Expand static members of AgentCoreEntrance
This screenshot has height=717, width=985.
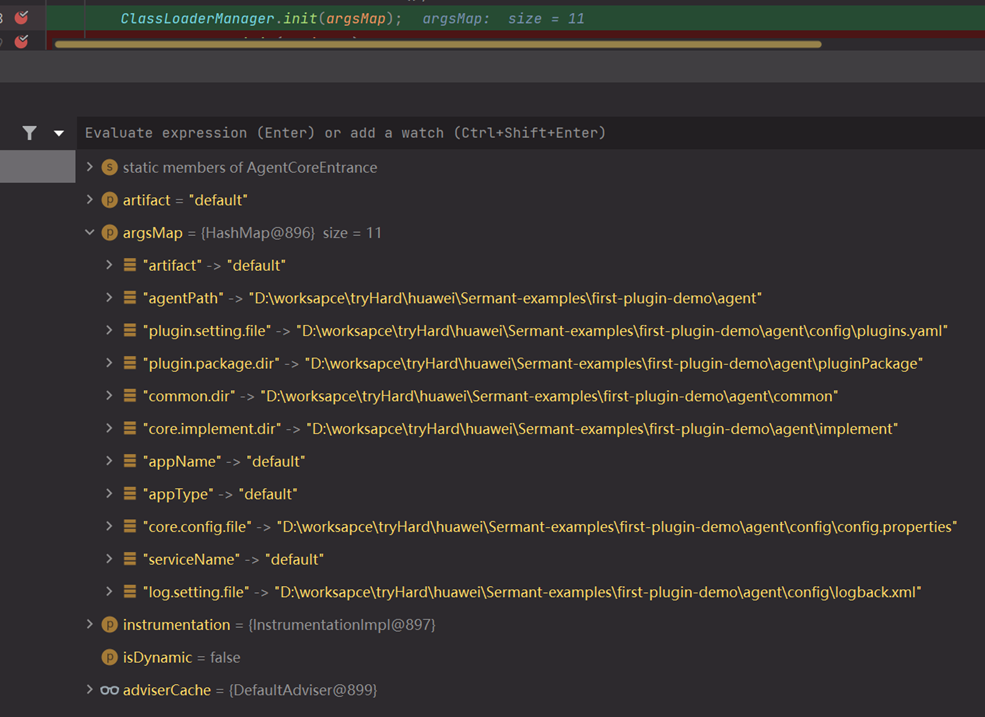tap(90, 167)
